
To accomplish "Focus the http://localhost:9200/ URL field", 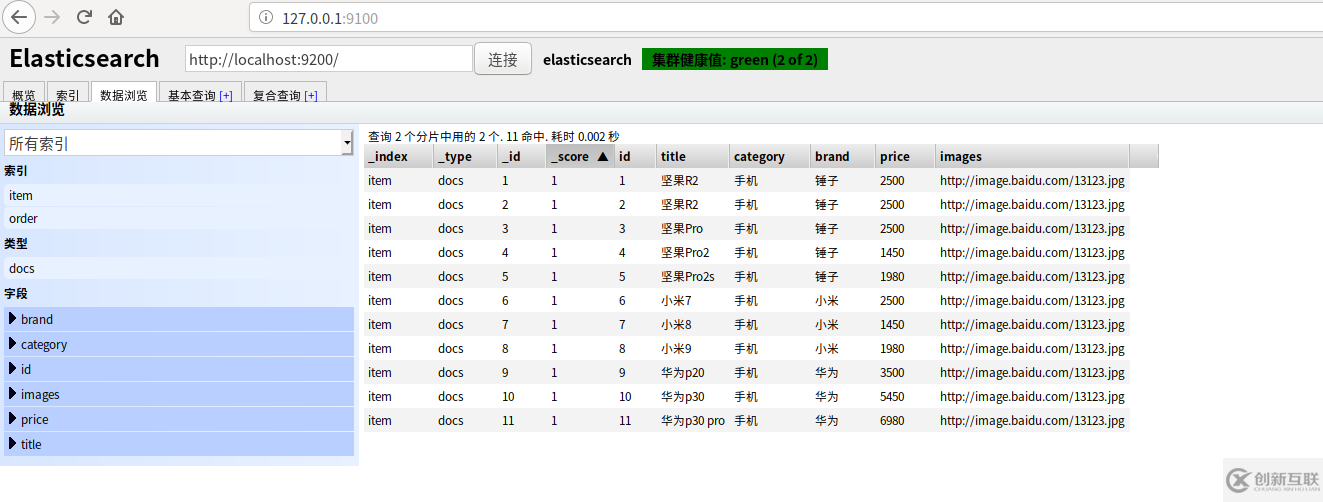I will coord(329,59).
